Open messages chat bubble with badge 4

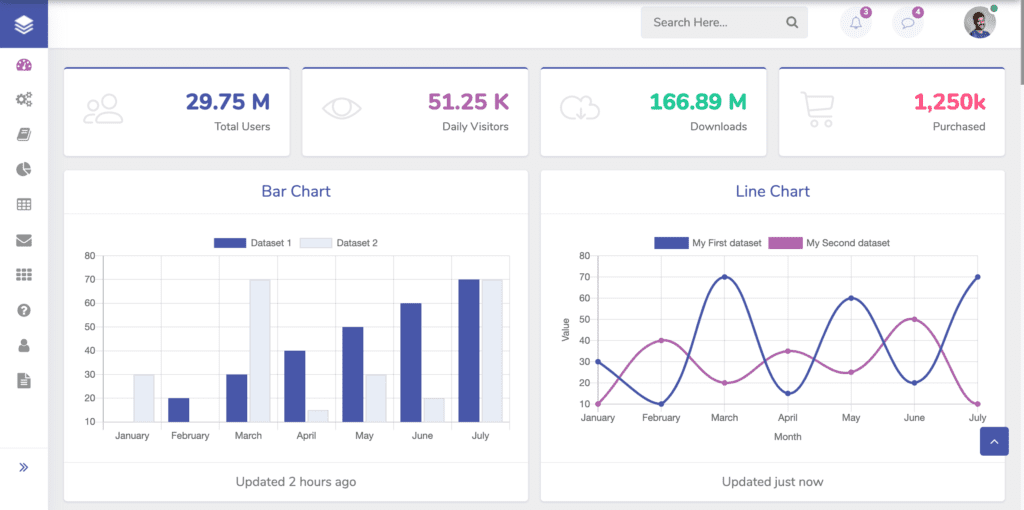tap(908, 23)
